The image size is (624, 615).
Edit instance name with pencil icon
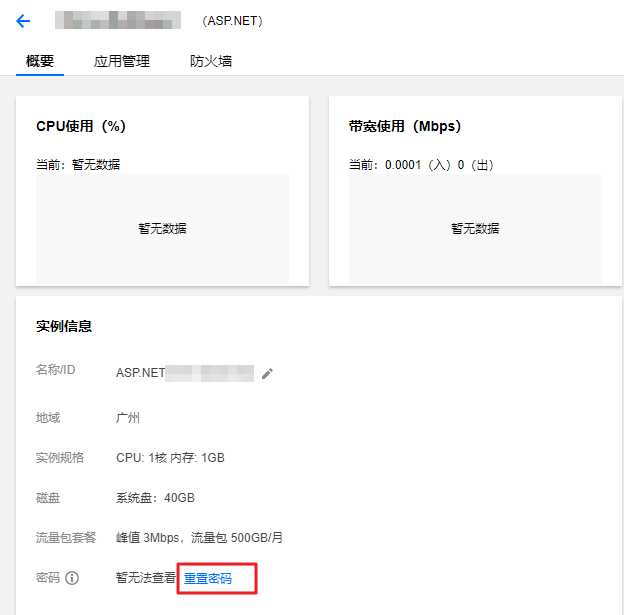pos(267,374)
